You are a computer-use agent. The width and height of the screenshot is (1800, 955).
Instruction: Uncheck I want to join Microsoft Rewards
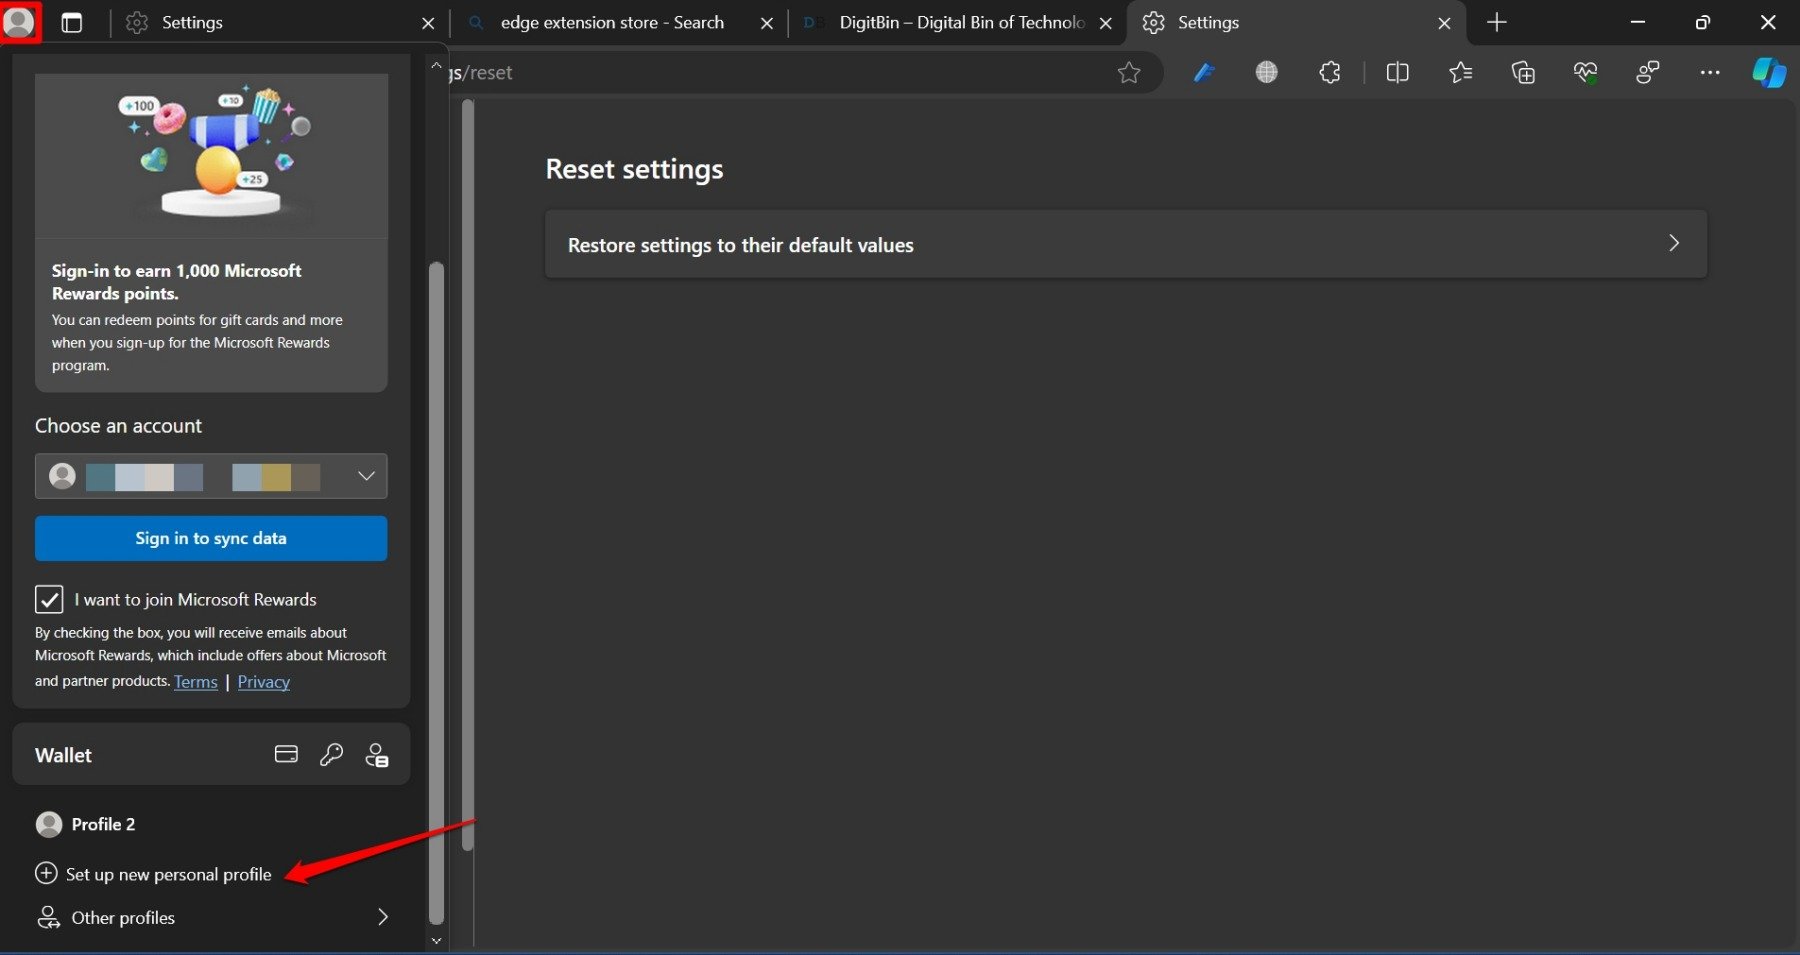tap(49, 599)
